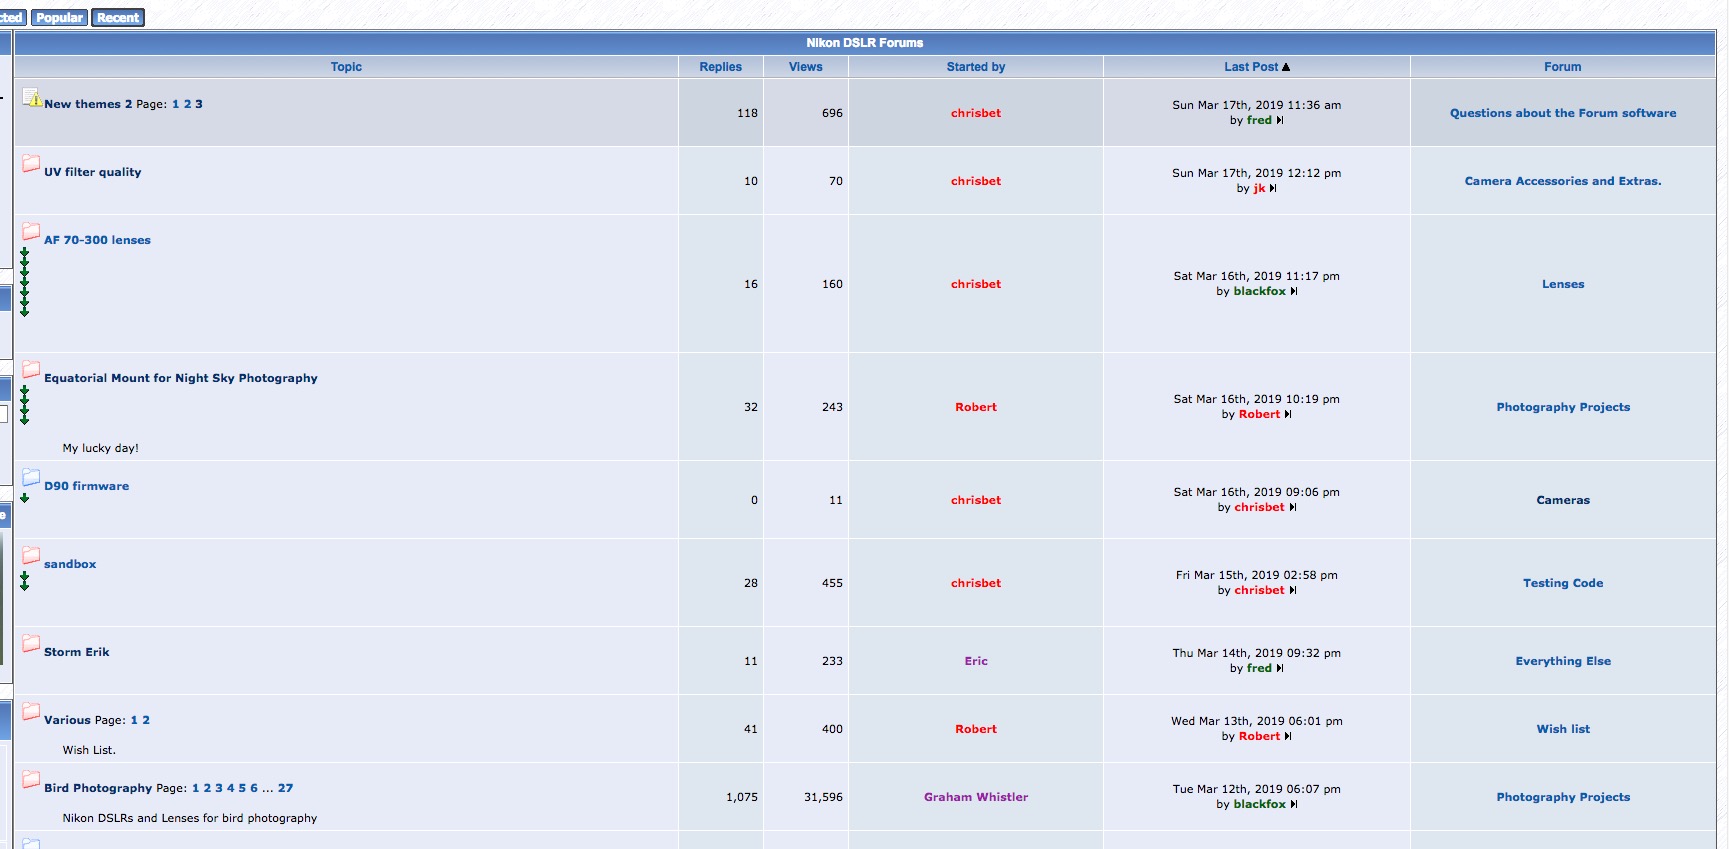This screenshot has height=849, width=1729.
Task: Sort by the Forum column header
Action: (x=1563, y=67)
